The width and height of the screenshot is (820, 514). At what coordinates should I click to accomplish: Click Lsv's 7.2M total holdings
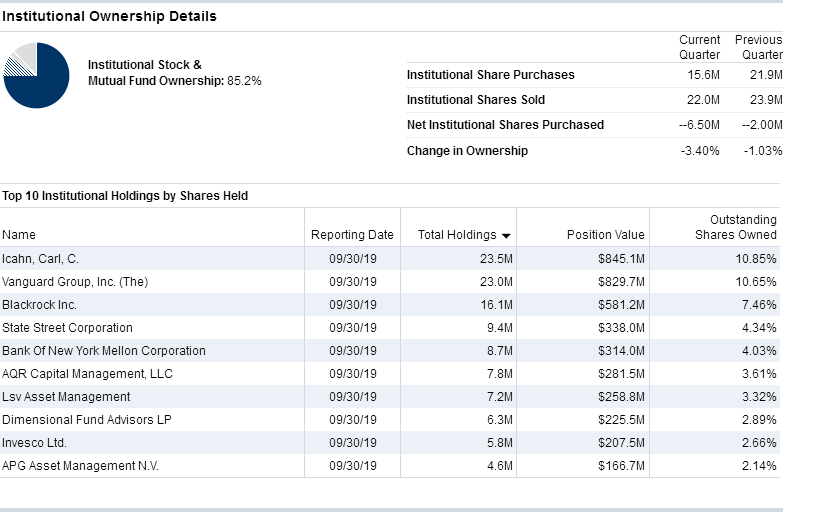(499, 397)
